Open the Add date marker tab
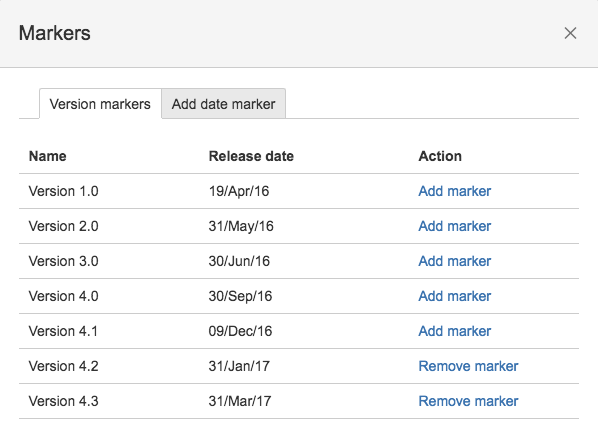Viewport: 598px width, 437px height. [x=223, y=104]
